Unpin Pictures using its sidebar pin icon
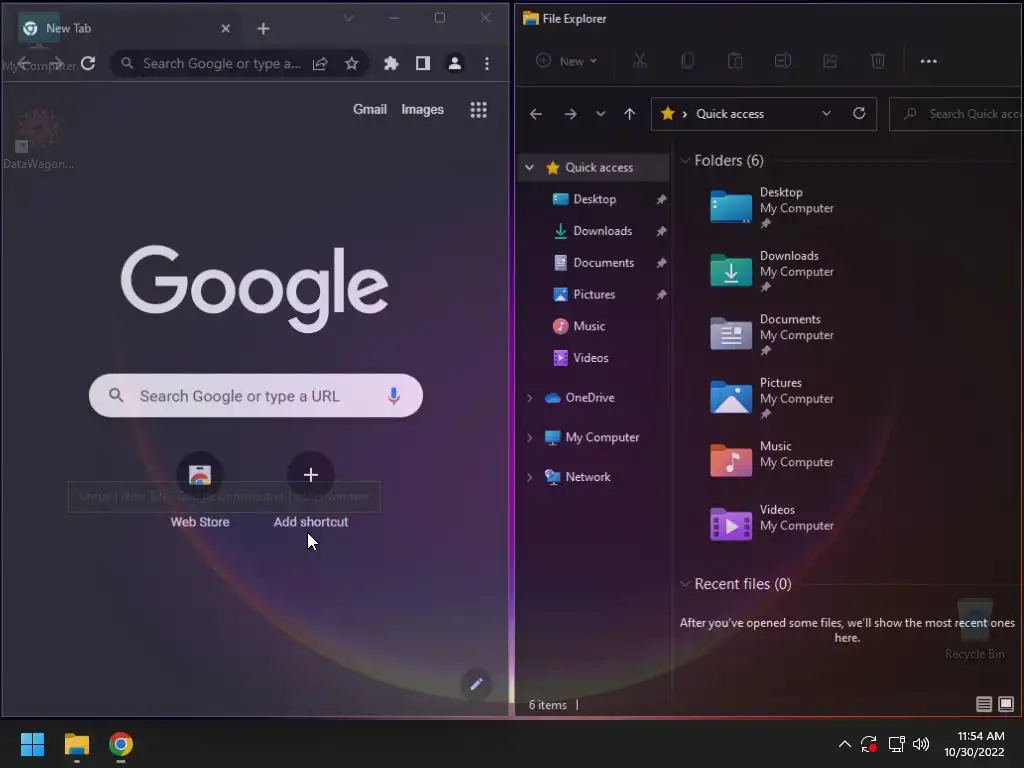1024x768 pixels. [x=661, y=295]
